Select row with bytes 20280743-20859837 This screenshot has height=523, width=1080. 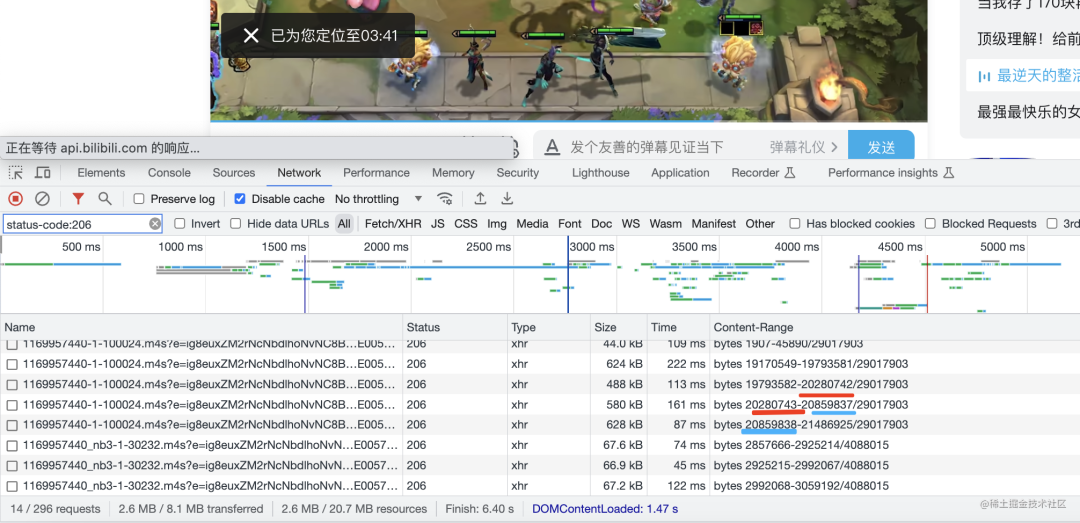[540, 404]
